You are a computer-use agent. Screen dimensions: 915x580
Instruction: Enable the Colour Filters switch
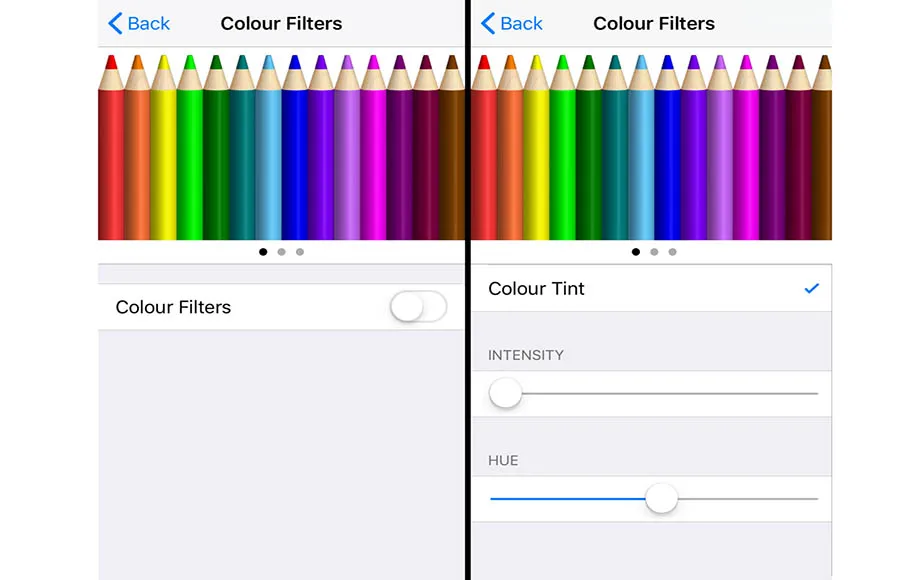tap(418, 307)
